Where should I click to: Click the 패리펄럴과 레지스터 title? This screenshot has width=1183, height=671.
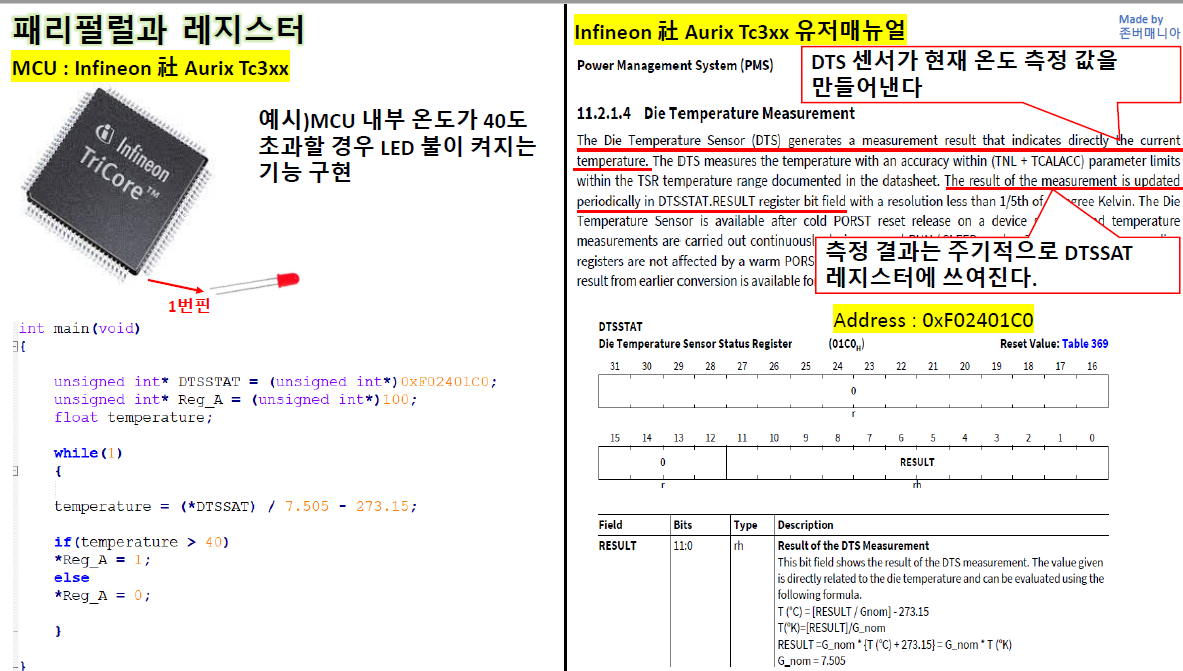(158, 30)
